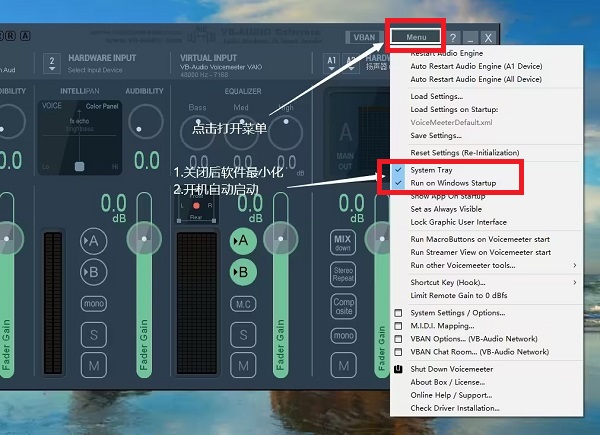Solo the Virtual Input strip with S
This screenshot has height=435, width=600.
(242, 335)
